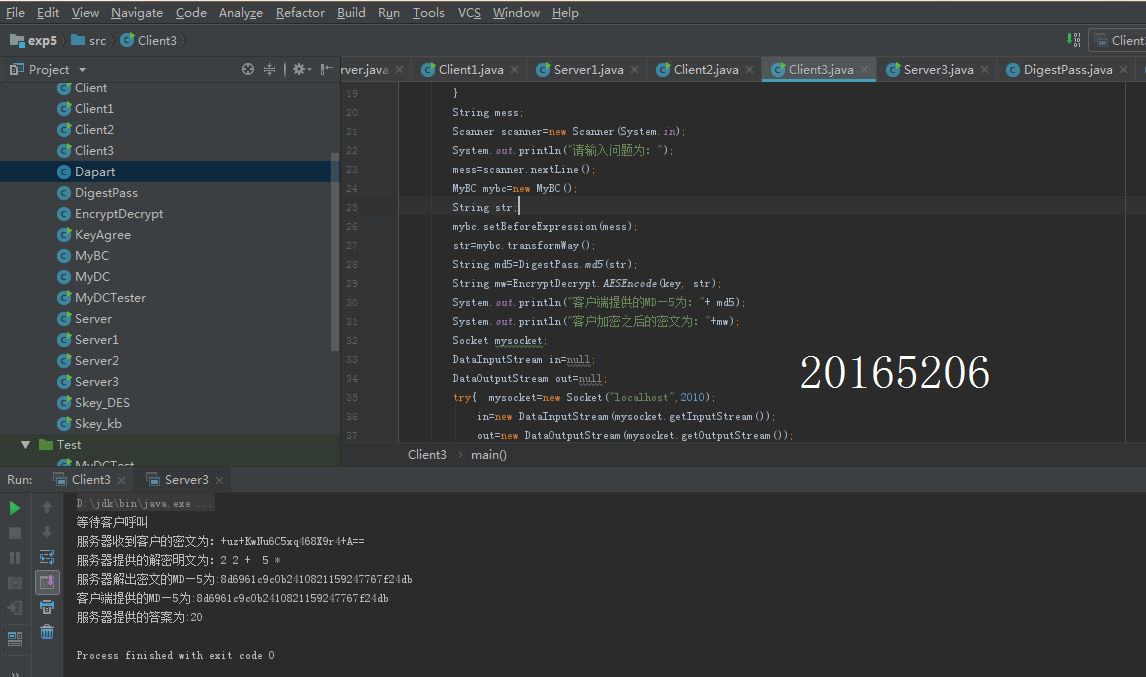This screenshot has height=677, width=1146.
Task: Click src in the navigation breadcrumb
Action: (x=88, y=41)
